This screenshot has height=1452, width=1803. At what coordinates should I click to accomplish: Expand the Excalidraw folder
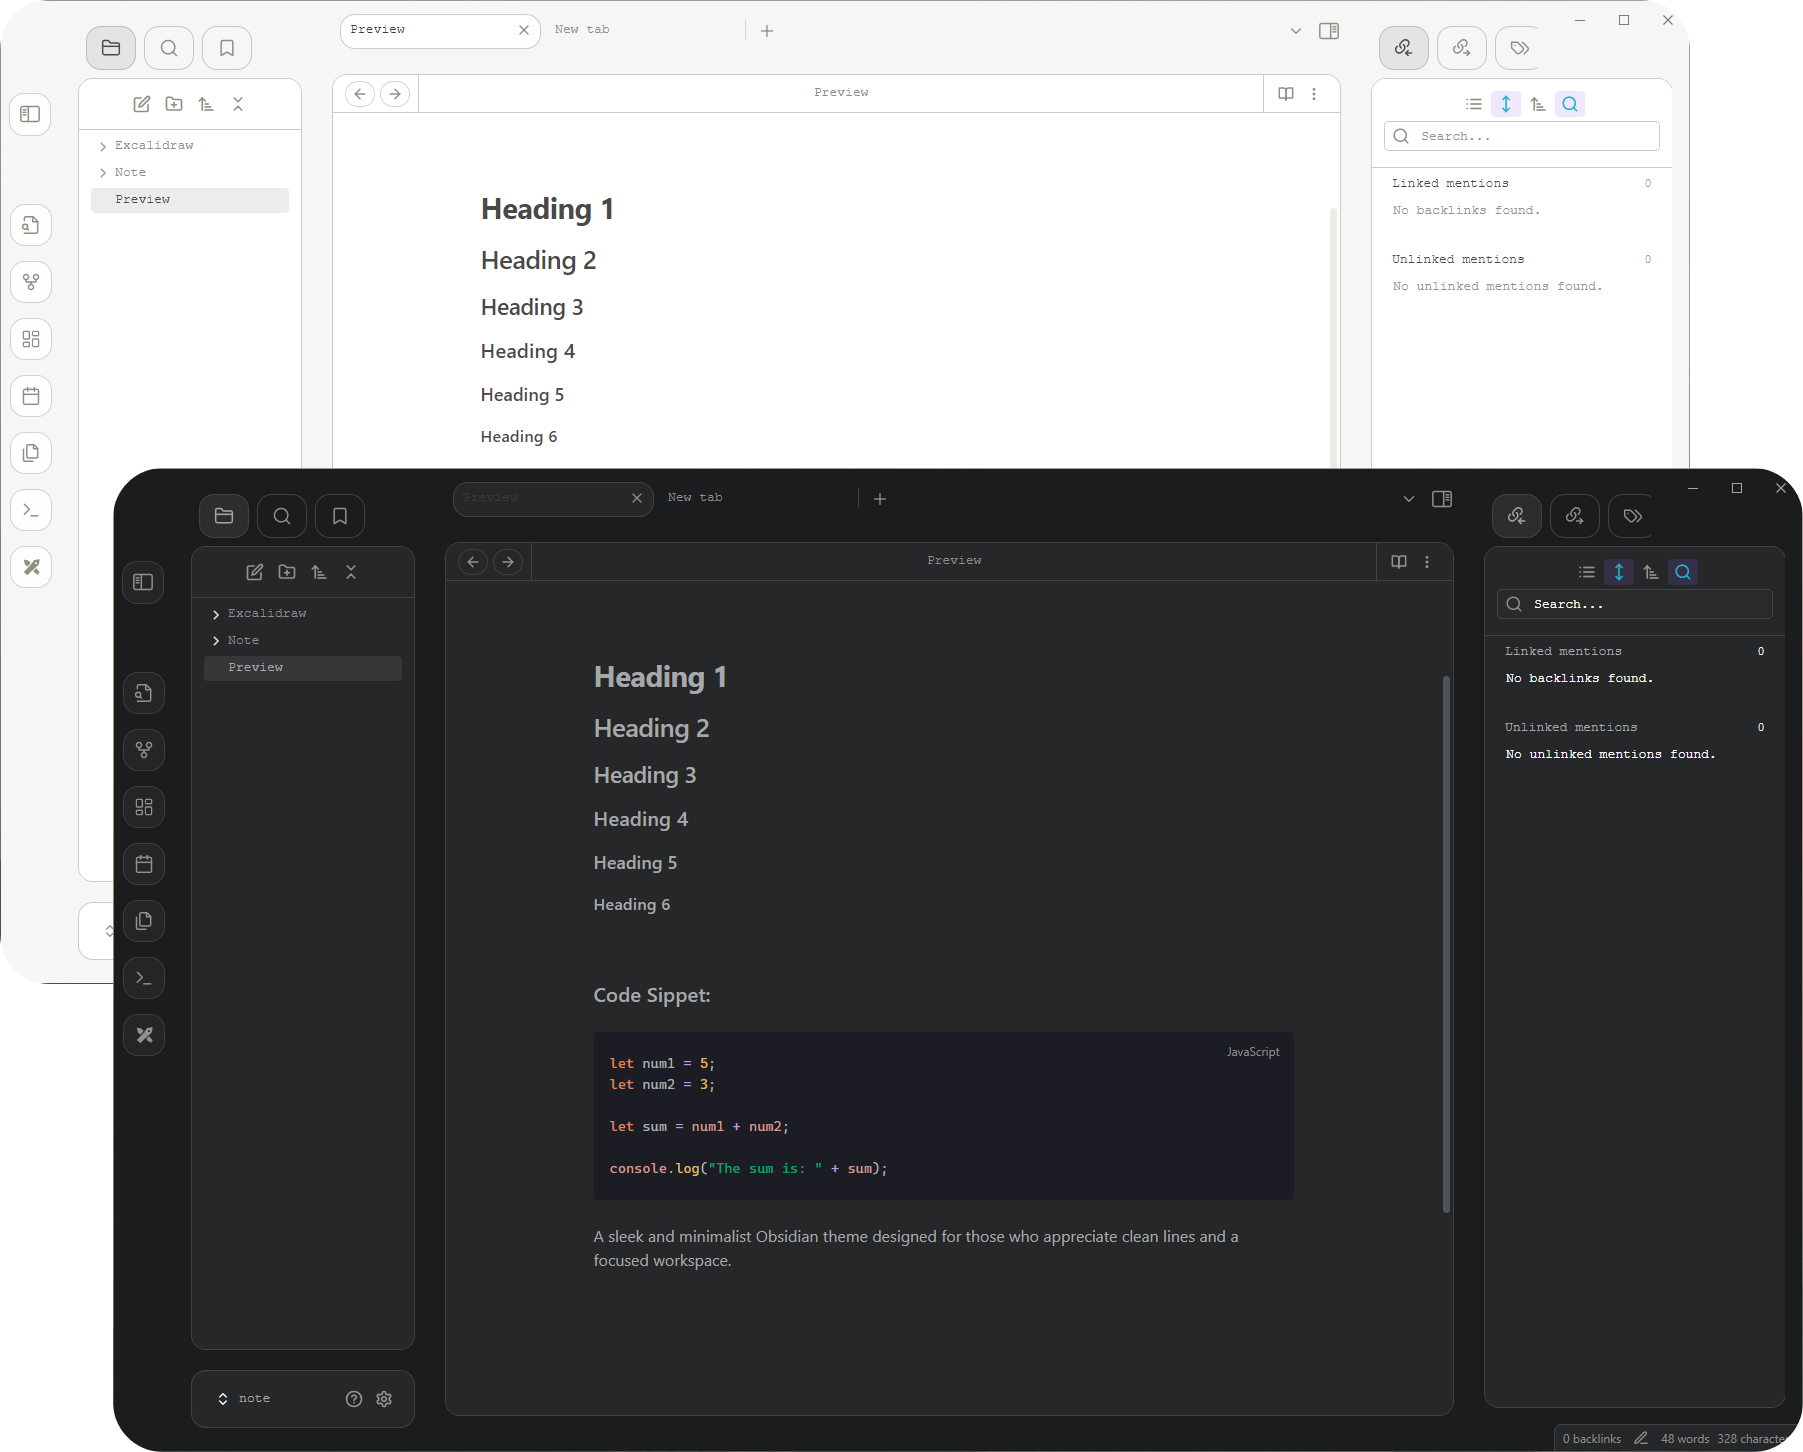pos(215,613)
